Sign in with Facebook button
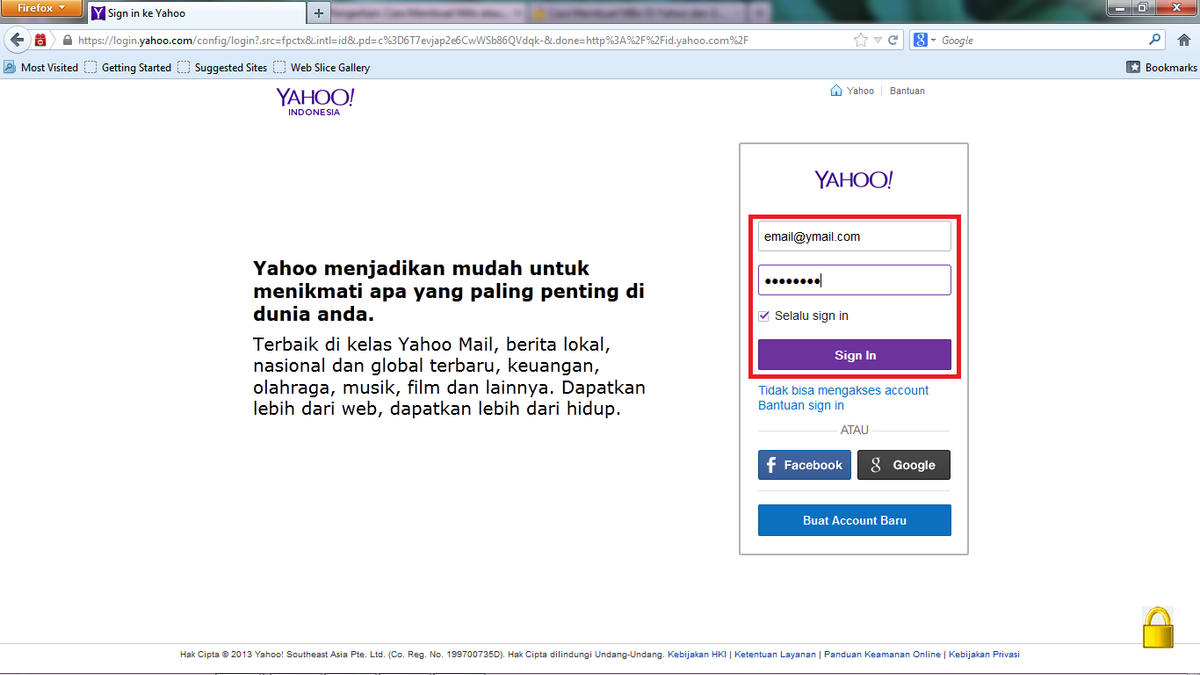This screenshot has height=675, width=1200. [805, 465]
